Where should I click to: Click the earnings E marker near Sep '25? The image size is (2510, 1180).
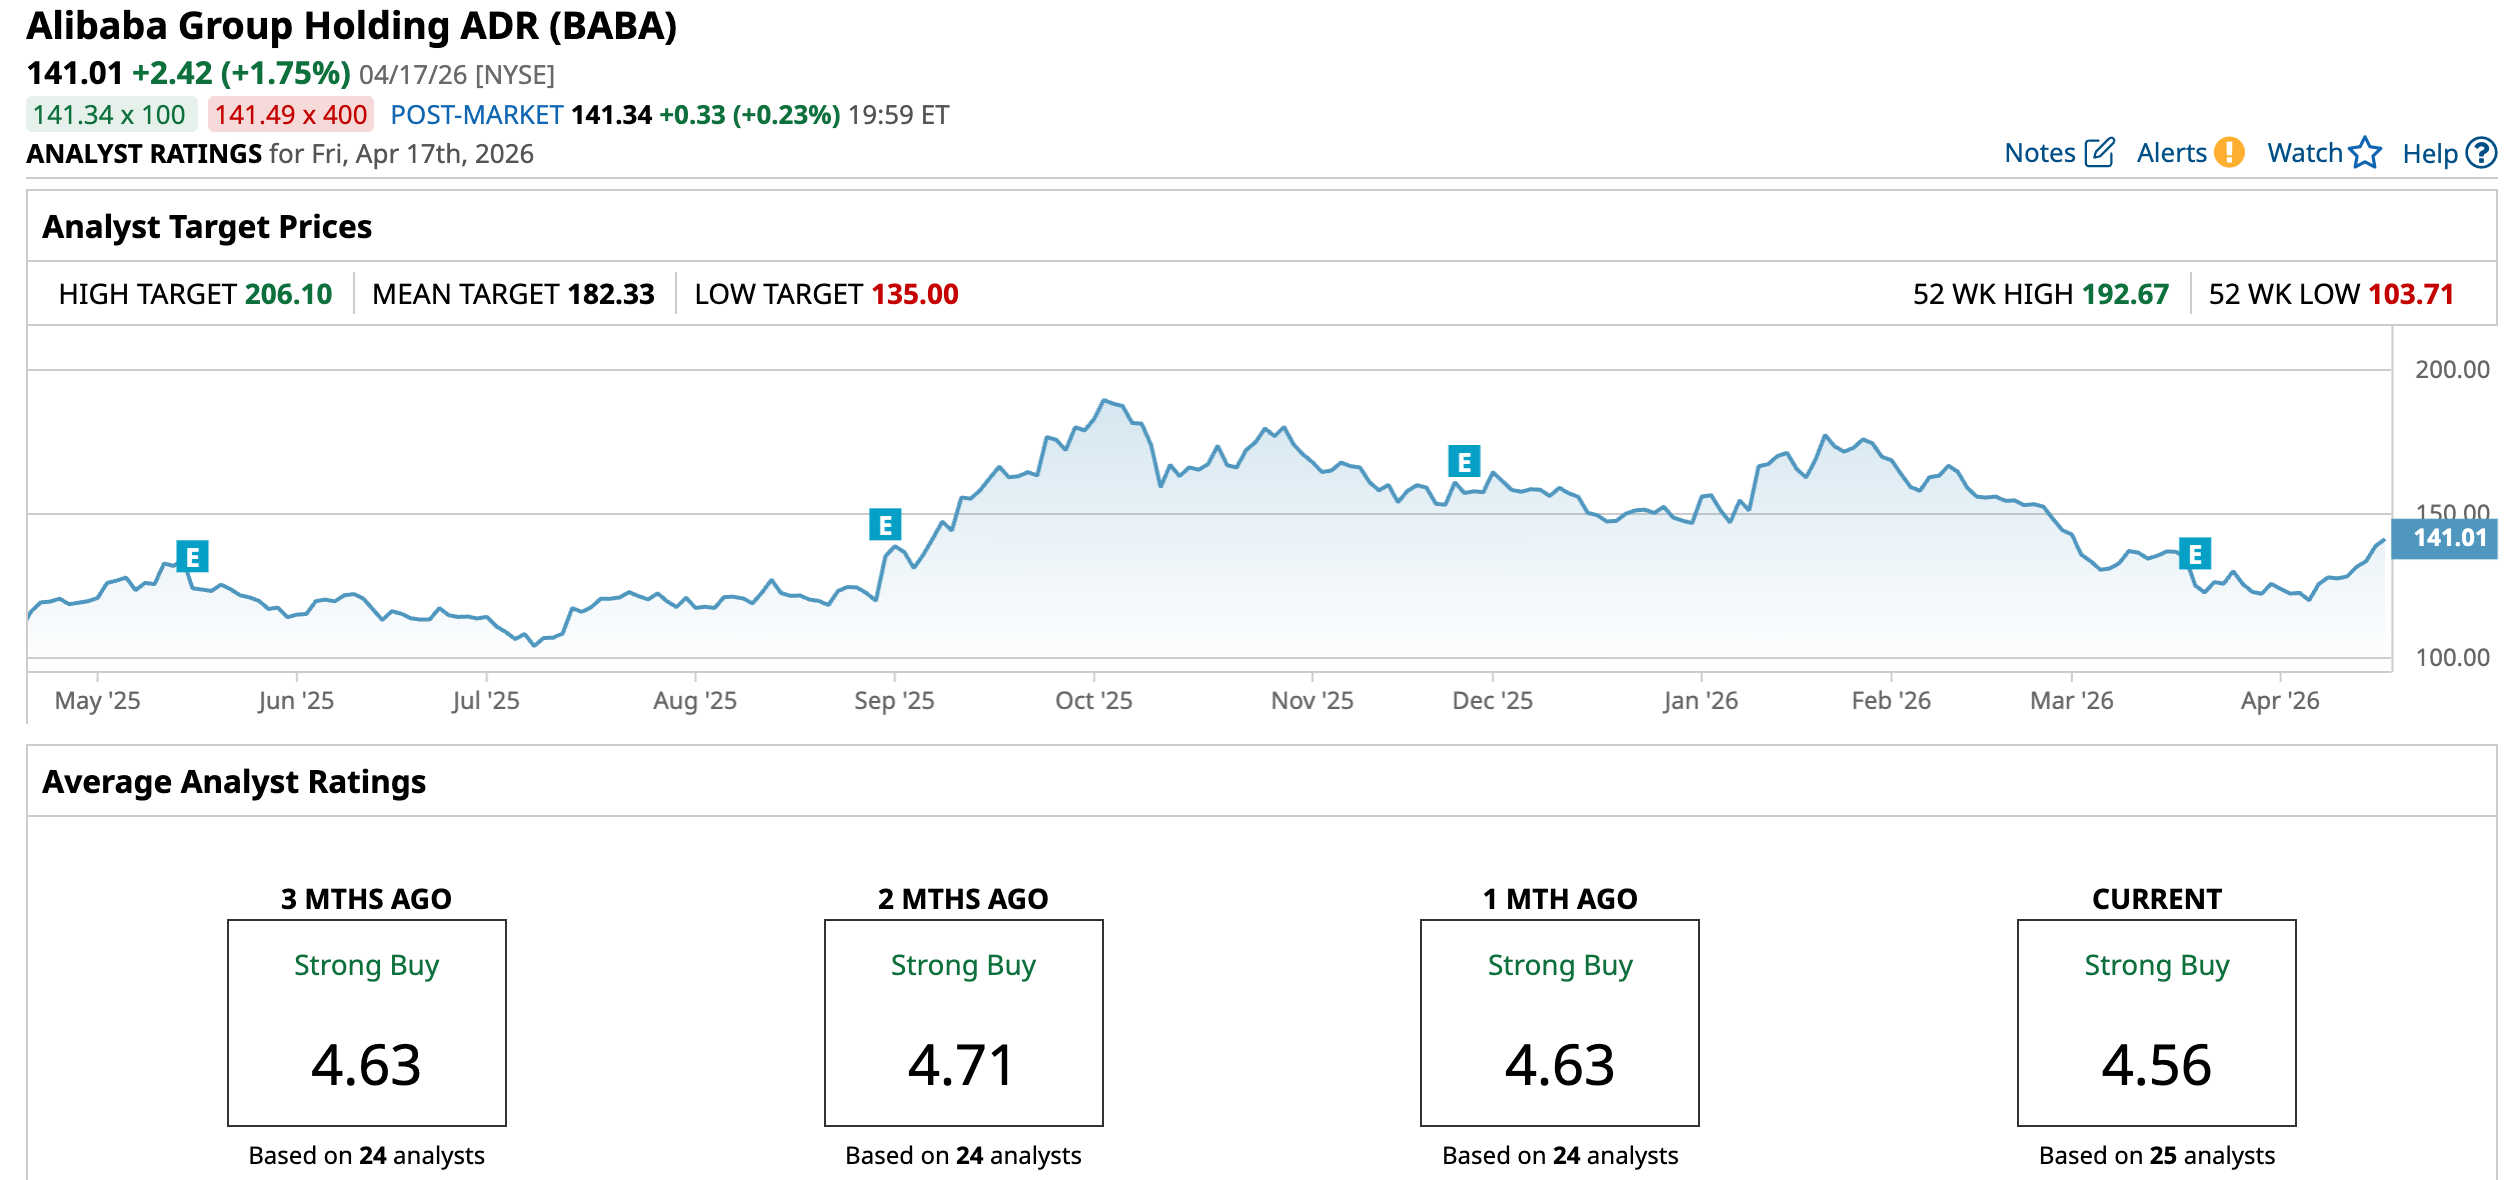[x=885, y=524]
